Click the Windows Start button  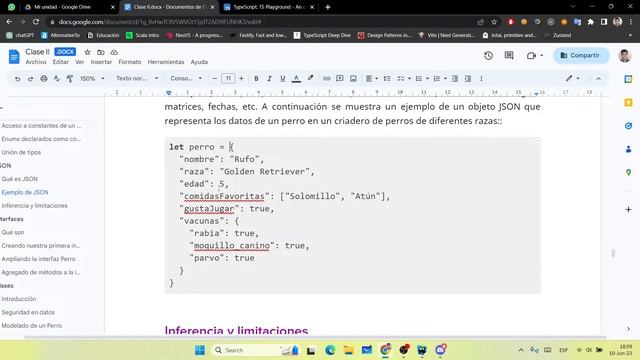coord(200,350)
